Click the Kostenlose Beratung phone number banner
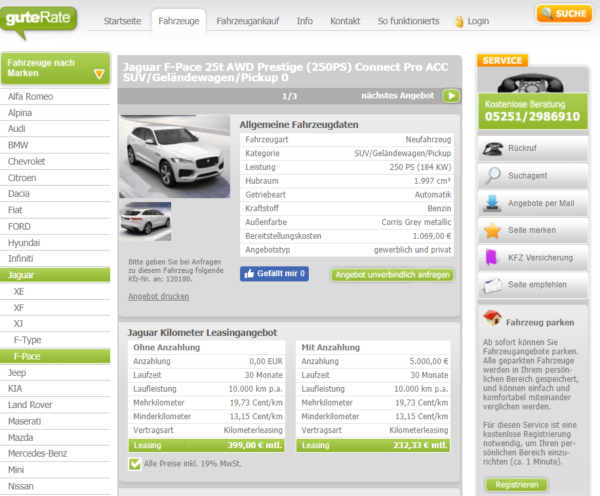This screenshot has width=600, height=496. (x=533, y=111)
